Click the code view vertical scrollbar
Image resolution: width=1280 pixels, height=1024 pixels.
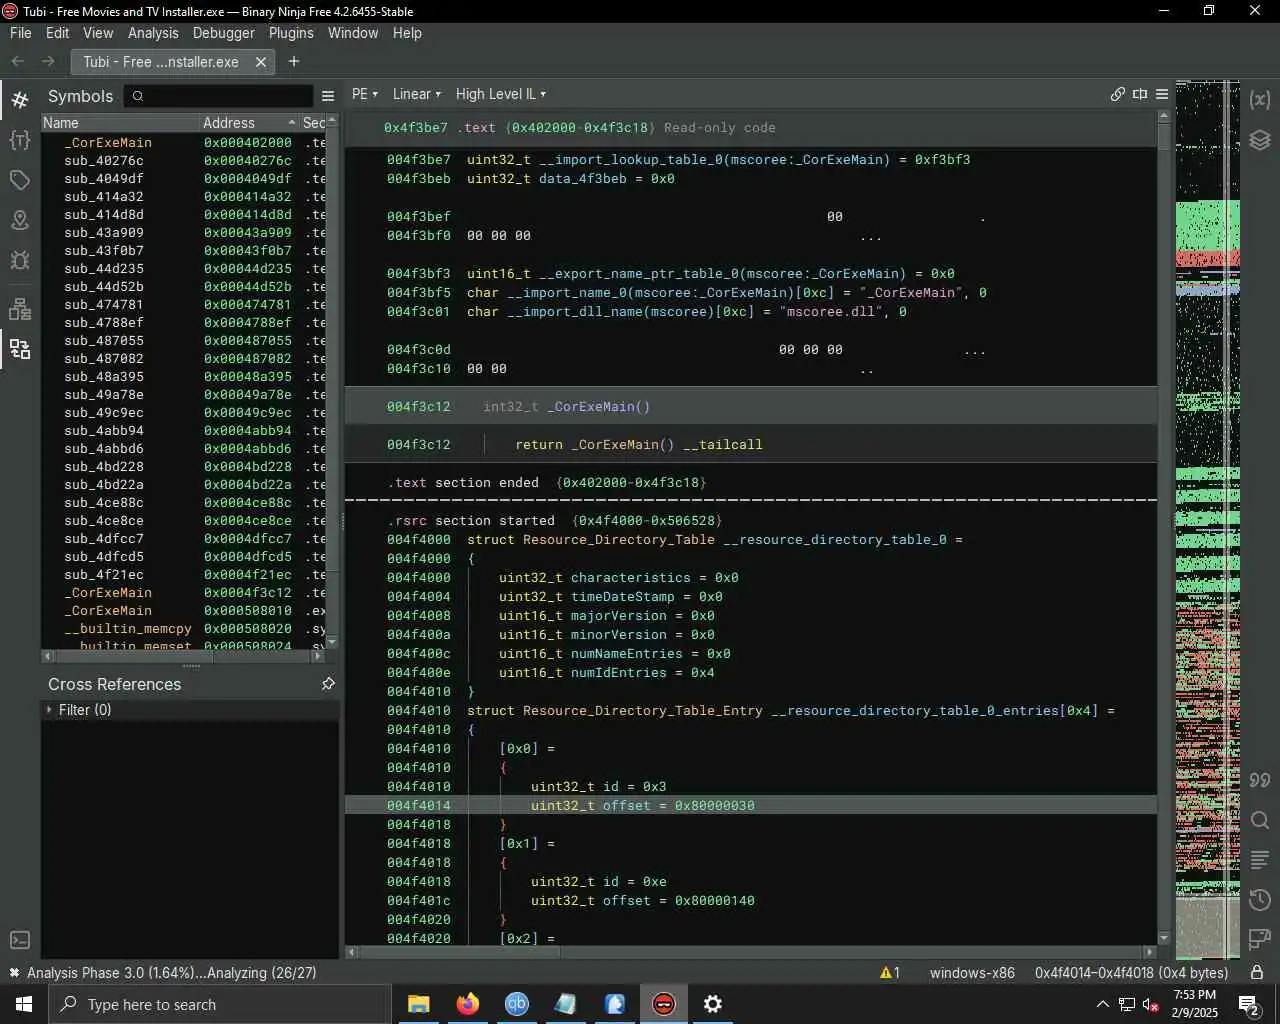(x=1164, y=527)
